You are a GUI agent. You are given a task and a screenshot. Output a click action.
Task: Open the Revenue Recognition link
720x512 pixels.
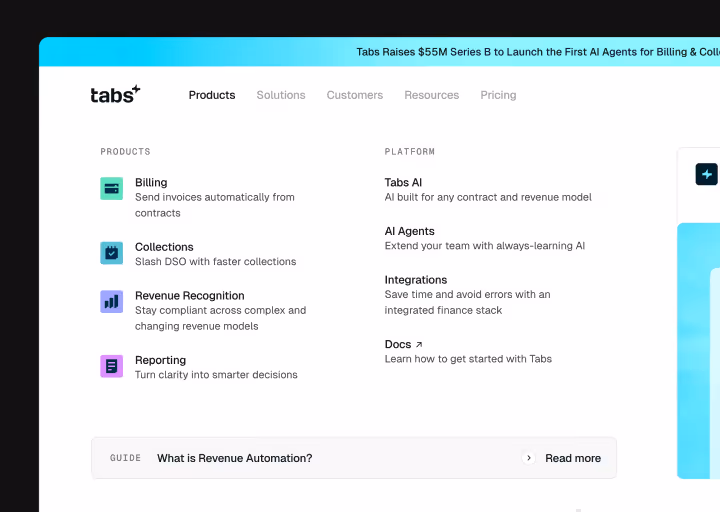190,296
